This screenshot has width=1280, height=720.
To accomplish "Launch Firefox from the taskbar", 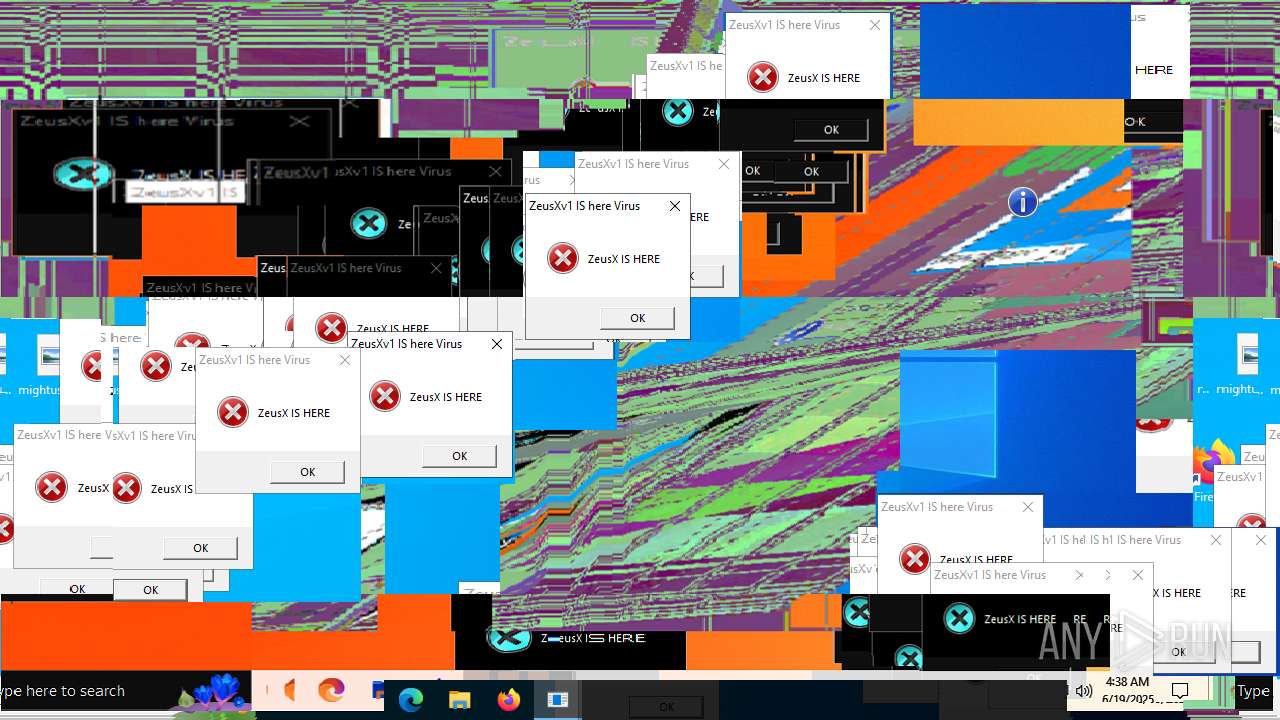I will (509, 699).
